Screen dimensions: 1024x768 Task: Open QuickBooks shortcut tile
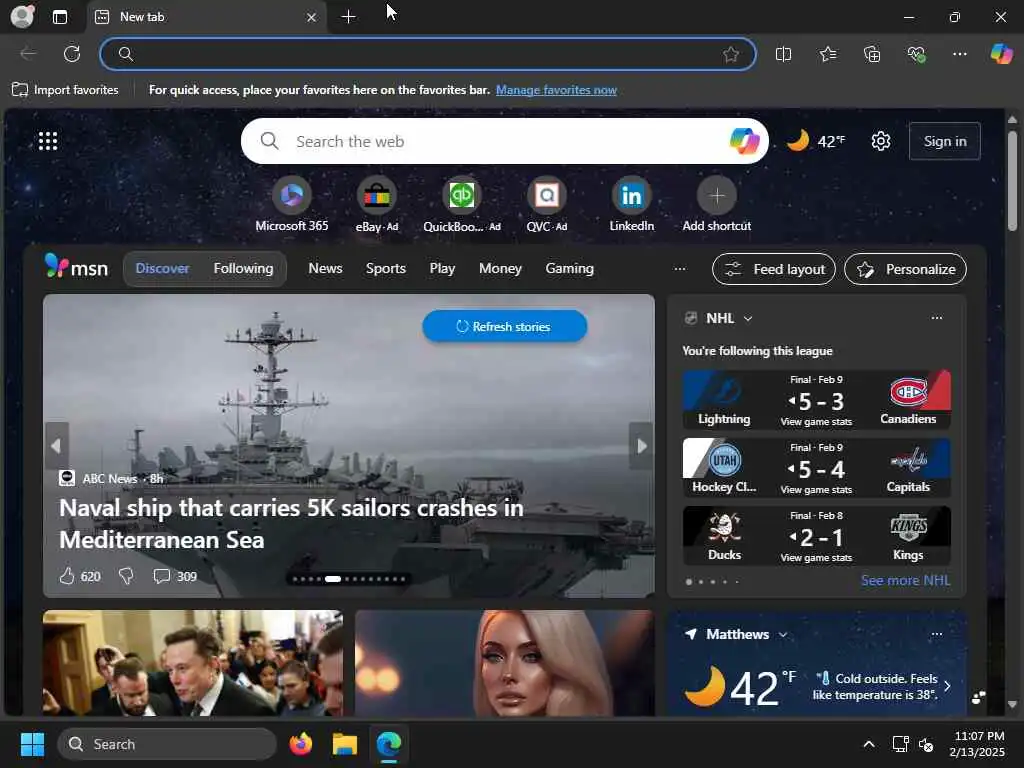(462, 204)
